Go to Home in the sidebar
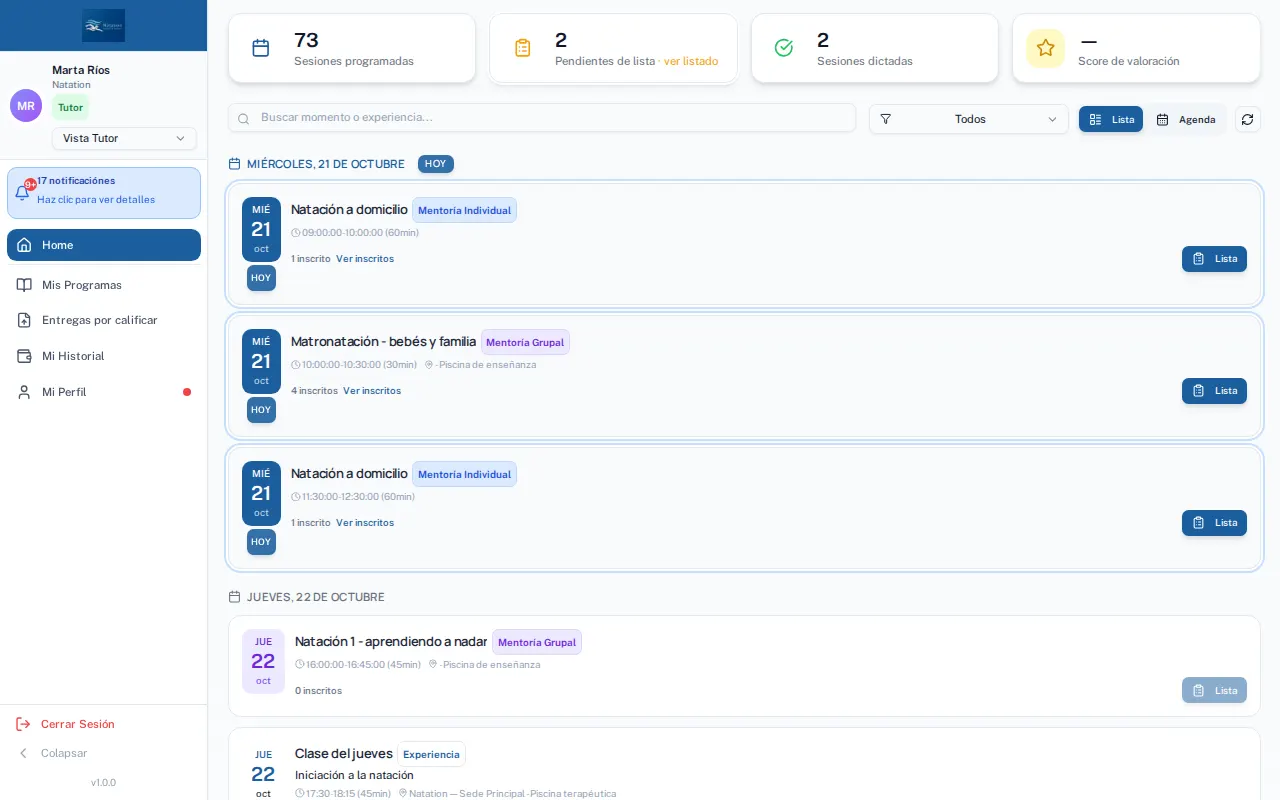Image resolution: width=1280 pixels, height=800 pixels. pyautogui.click(x=104, y=245)
